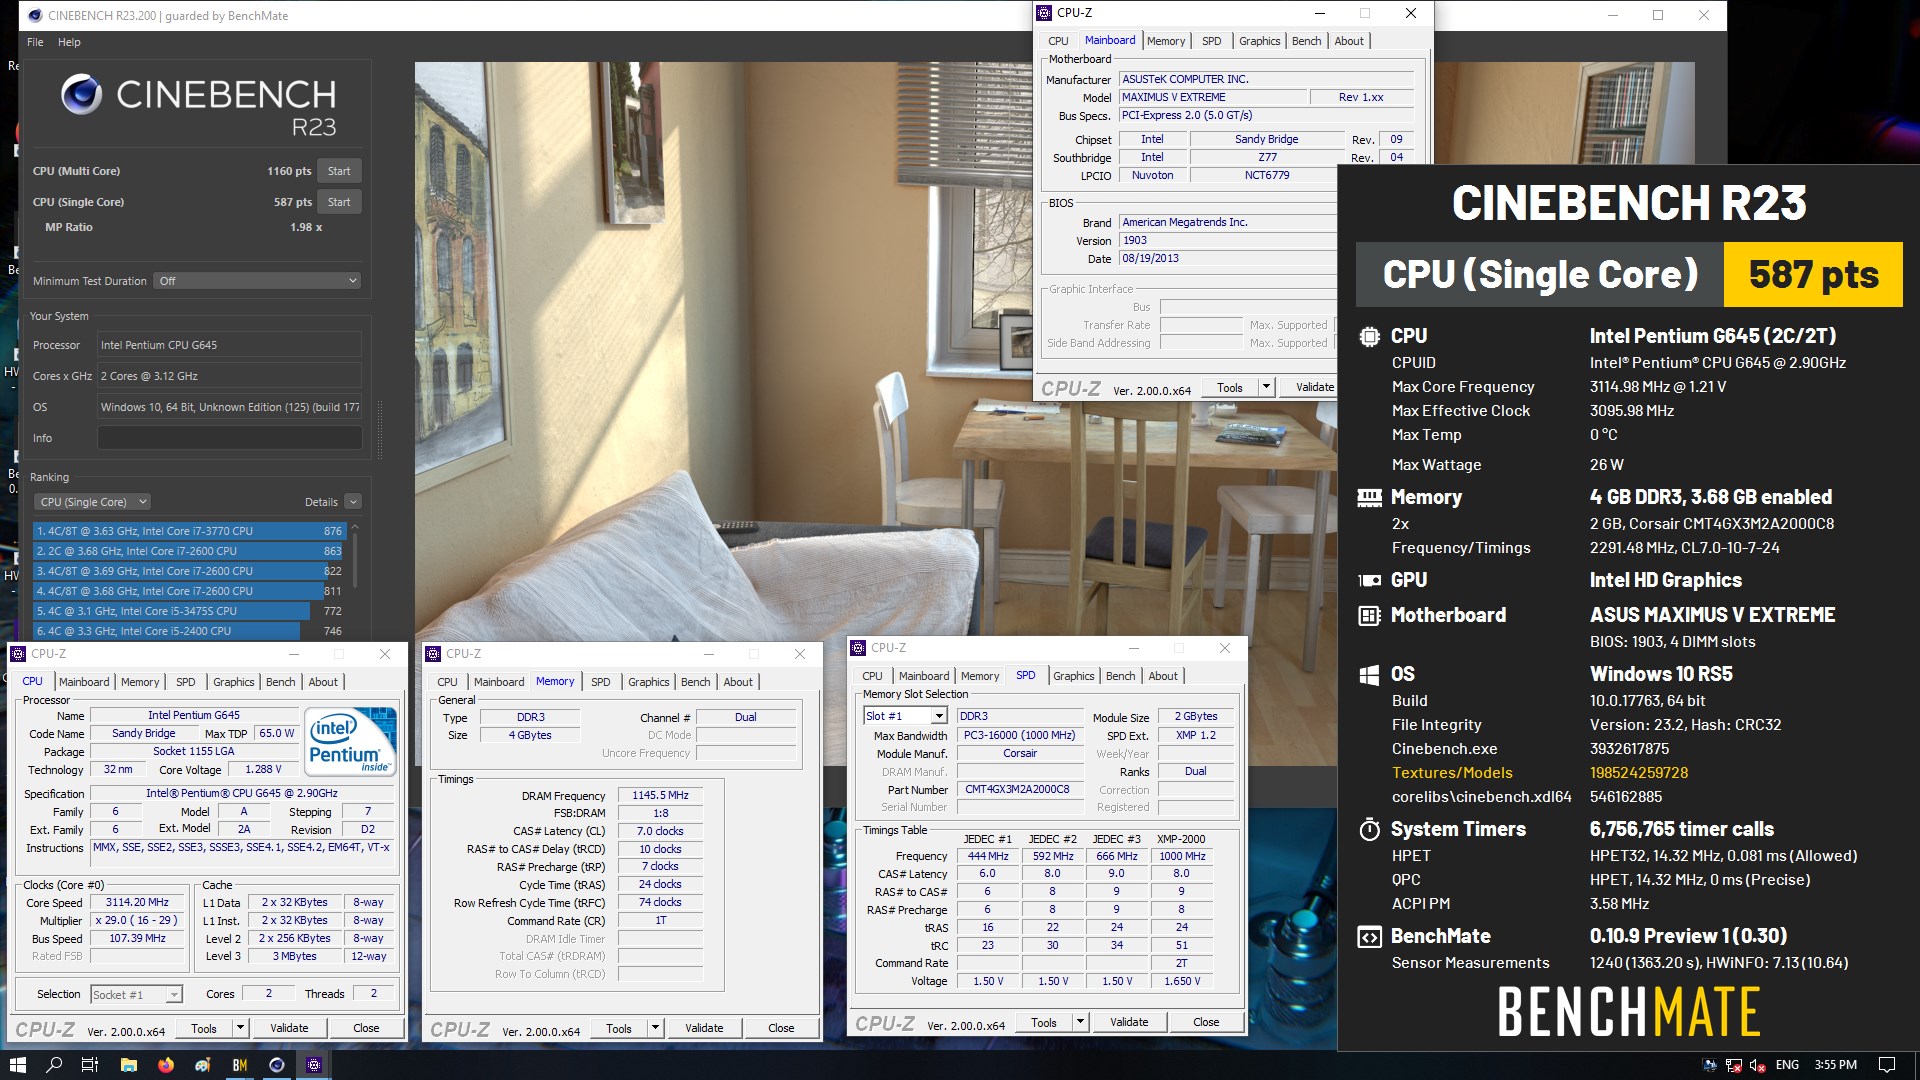Select ranking row Intel Core i7-3770 CPU
This screenshot has height=1080, width=1920.
point(189,531)
